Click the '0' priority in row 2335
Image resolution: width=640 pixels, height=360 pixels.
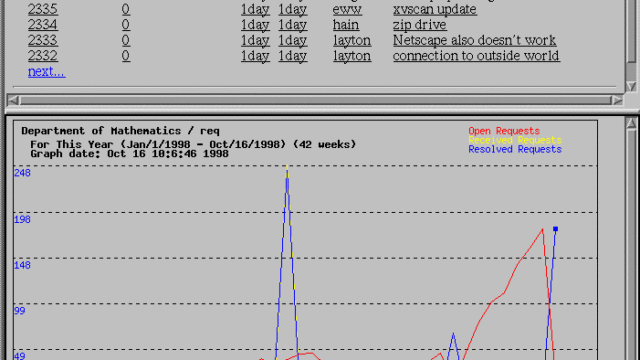tap(126, 9)
